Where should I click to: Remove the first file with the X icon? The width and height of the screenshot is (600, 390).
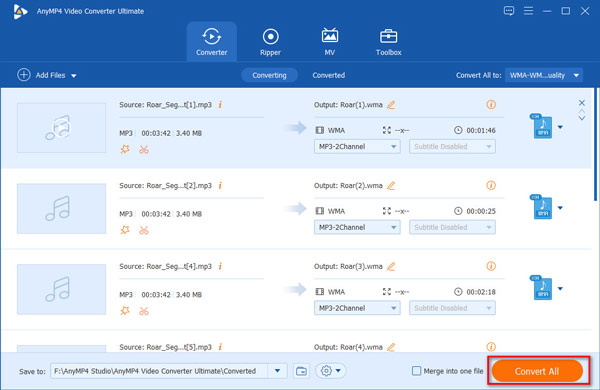[582, 103]
